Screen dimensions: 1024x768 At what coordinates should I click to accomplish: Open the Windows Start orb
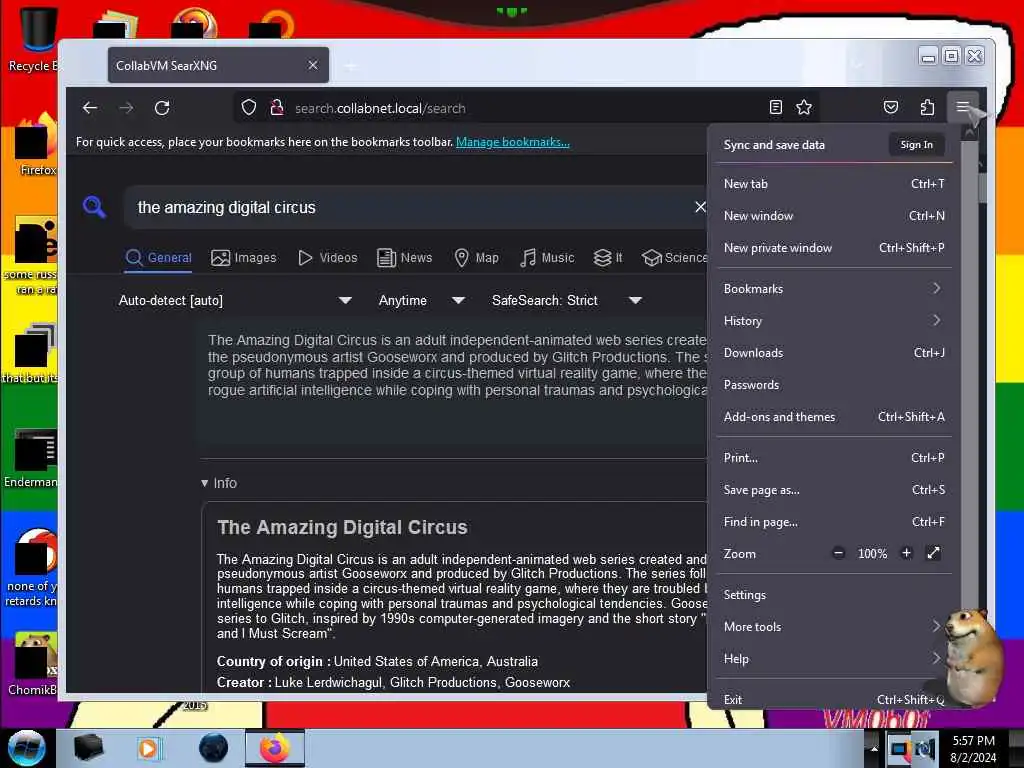(x=26, y=748)
